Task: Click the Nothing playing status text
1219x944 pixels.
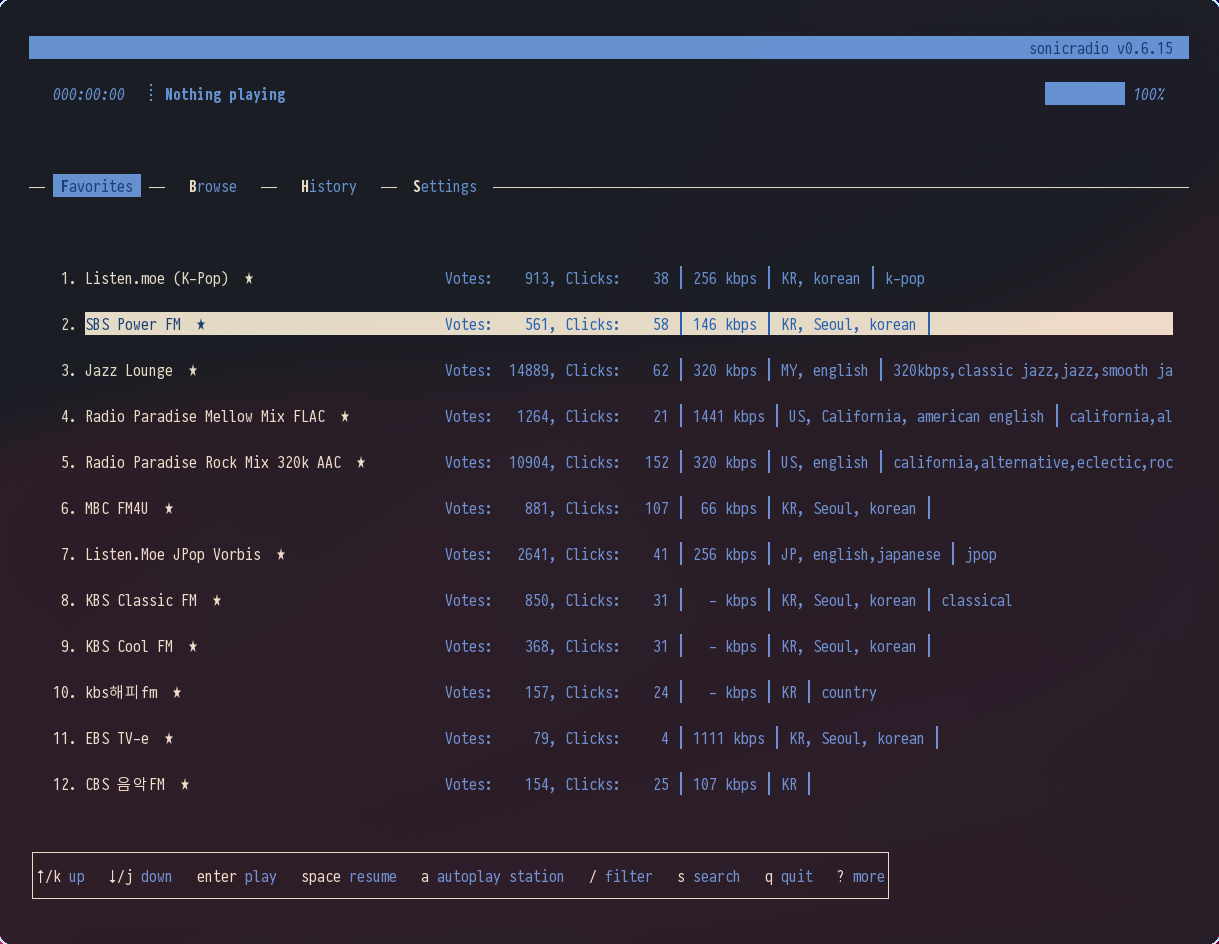Action: coord(225,94)
